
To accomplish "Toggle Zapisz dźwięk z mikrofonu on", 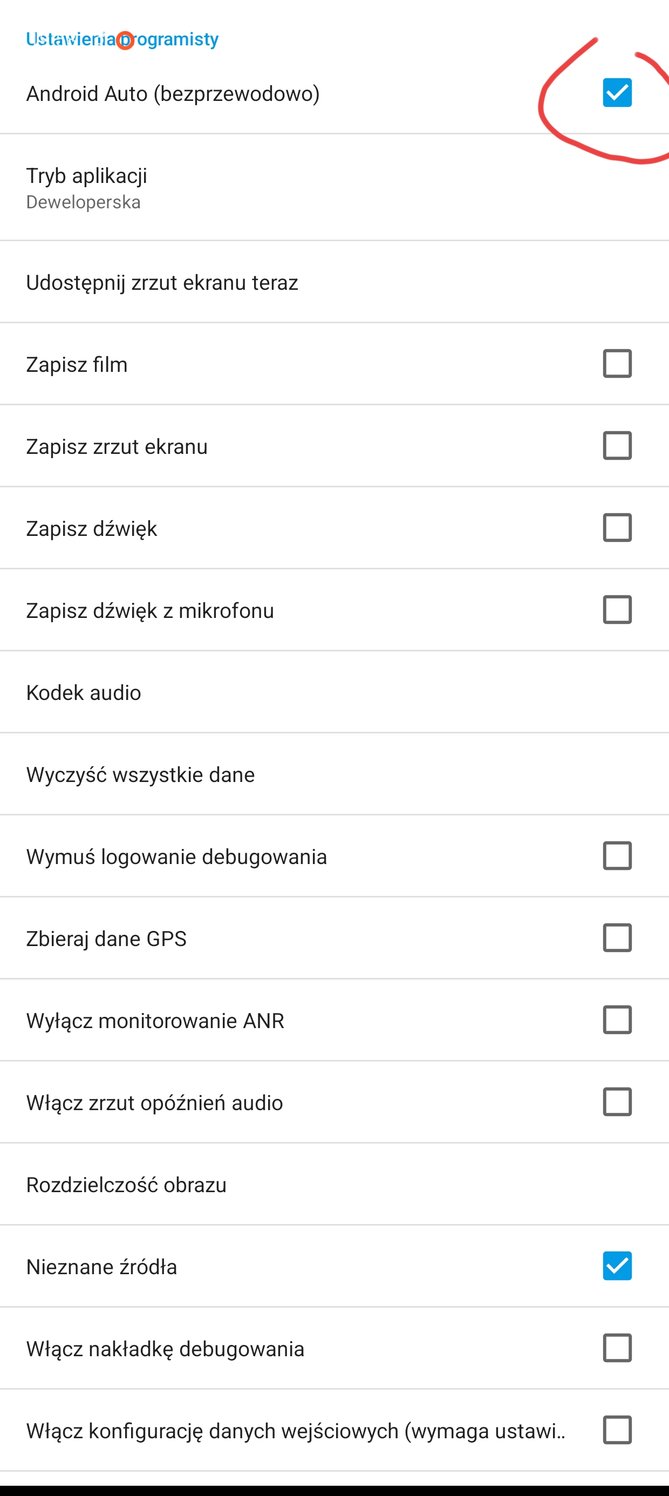I will tap(617, 609).
